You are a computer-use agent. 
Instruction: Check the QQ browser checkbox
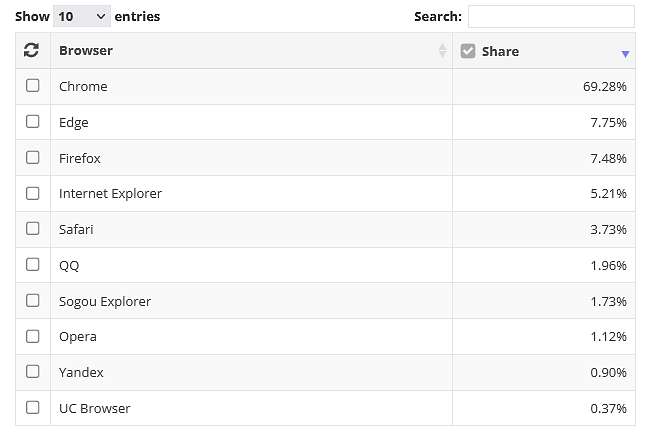coord(33,265)
